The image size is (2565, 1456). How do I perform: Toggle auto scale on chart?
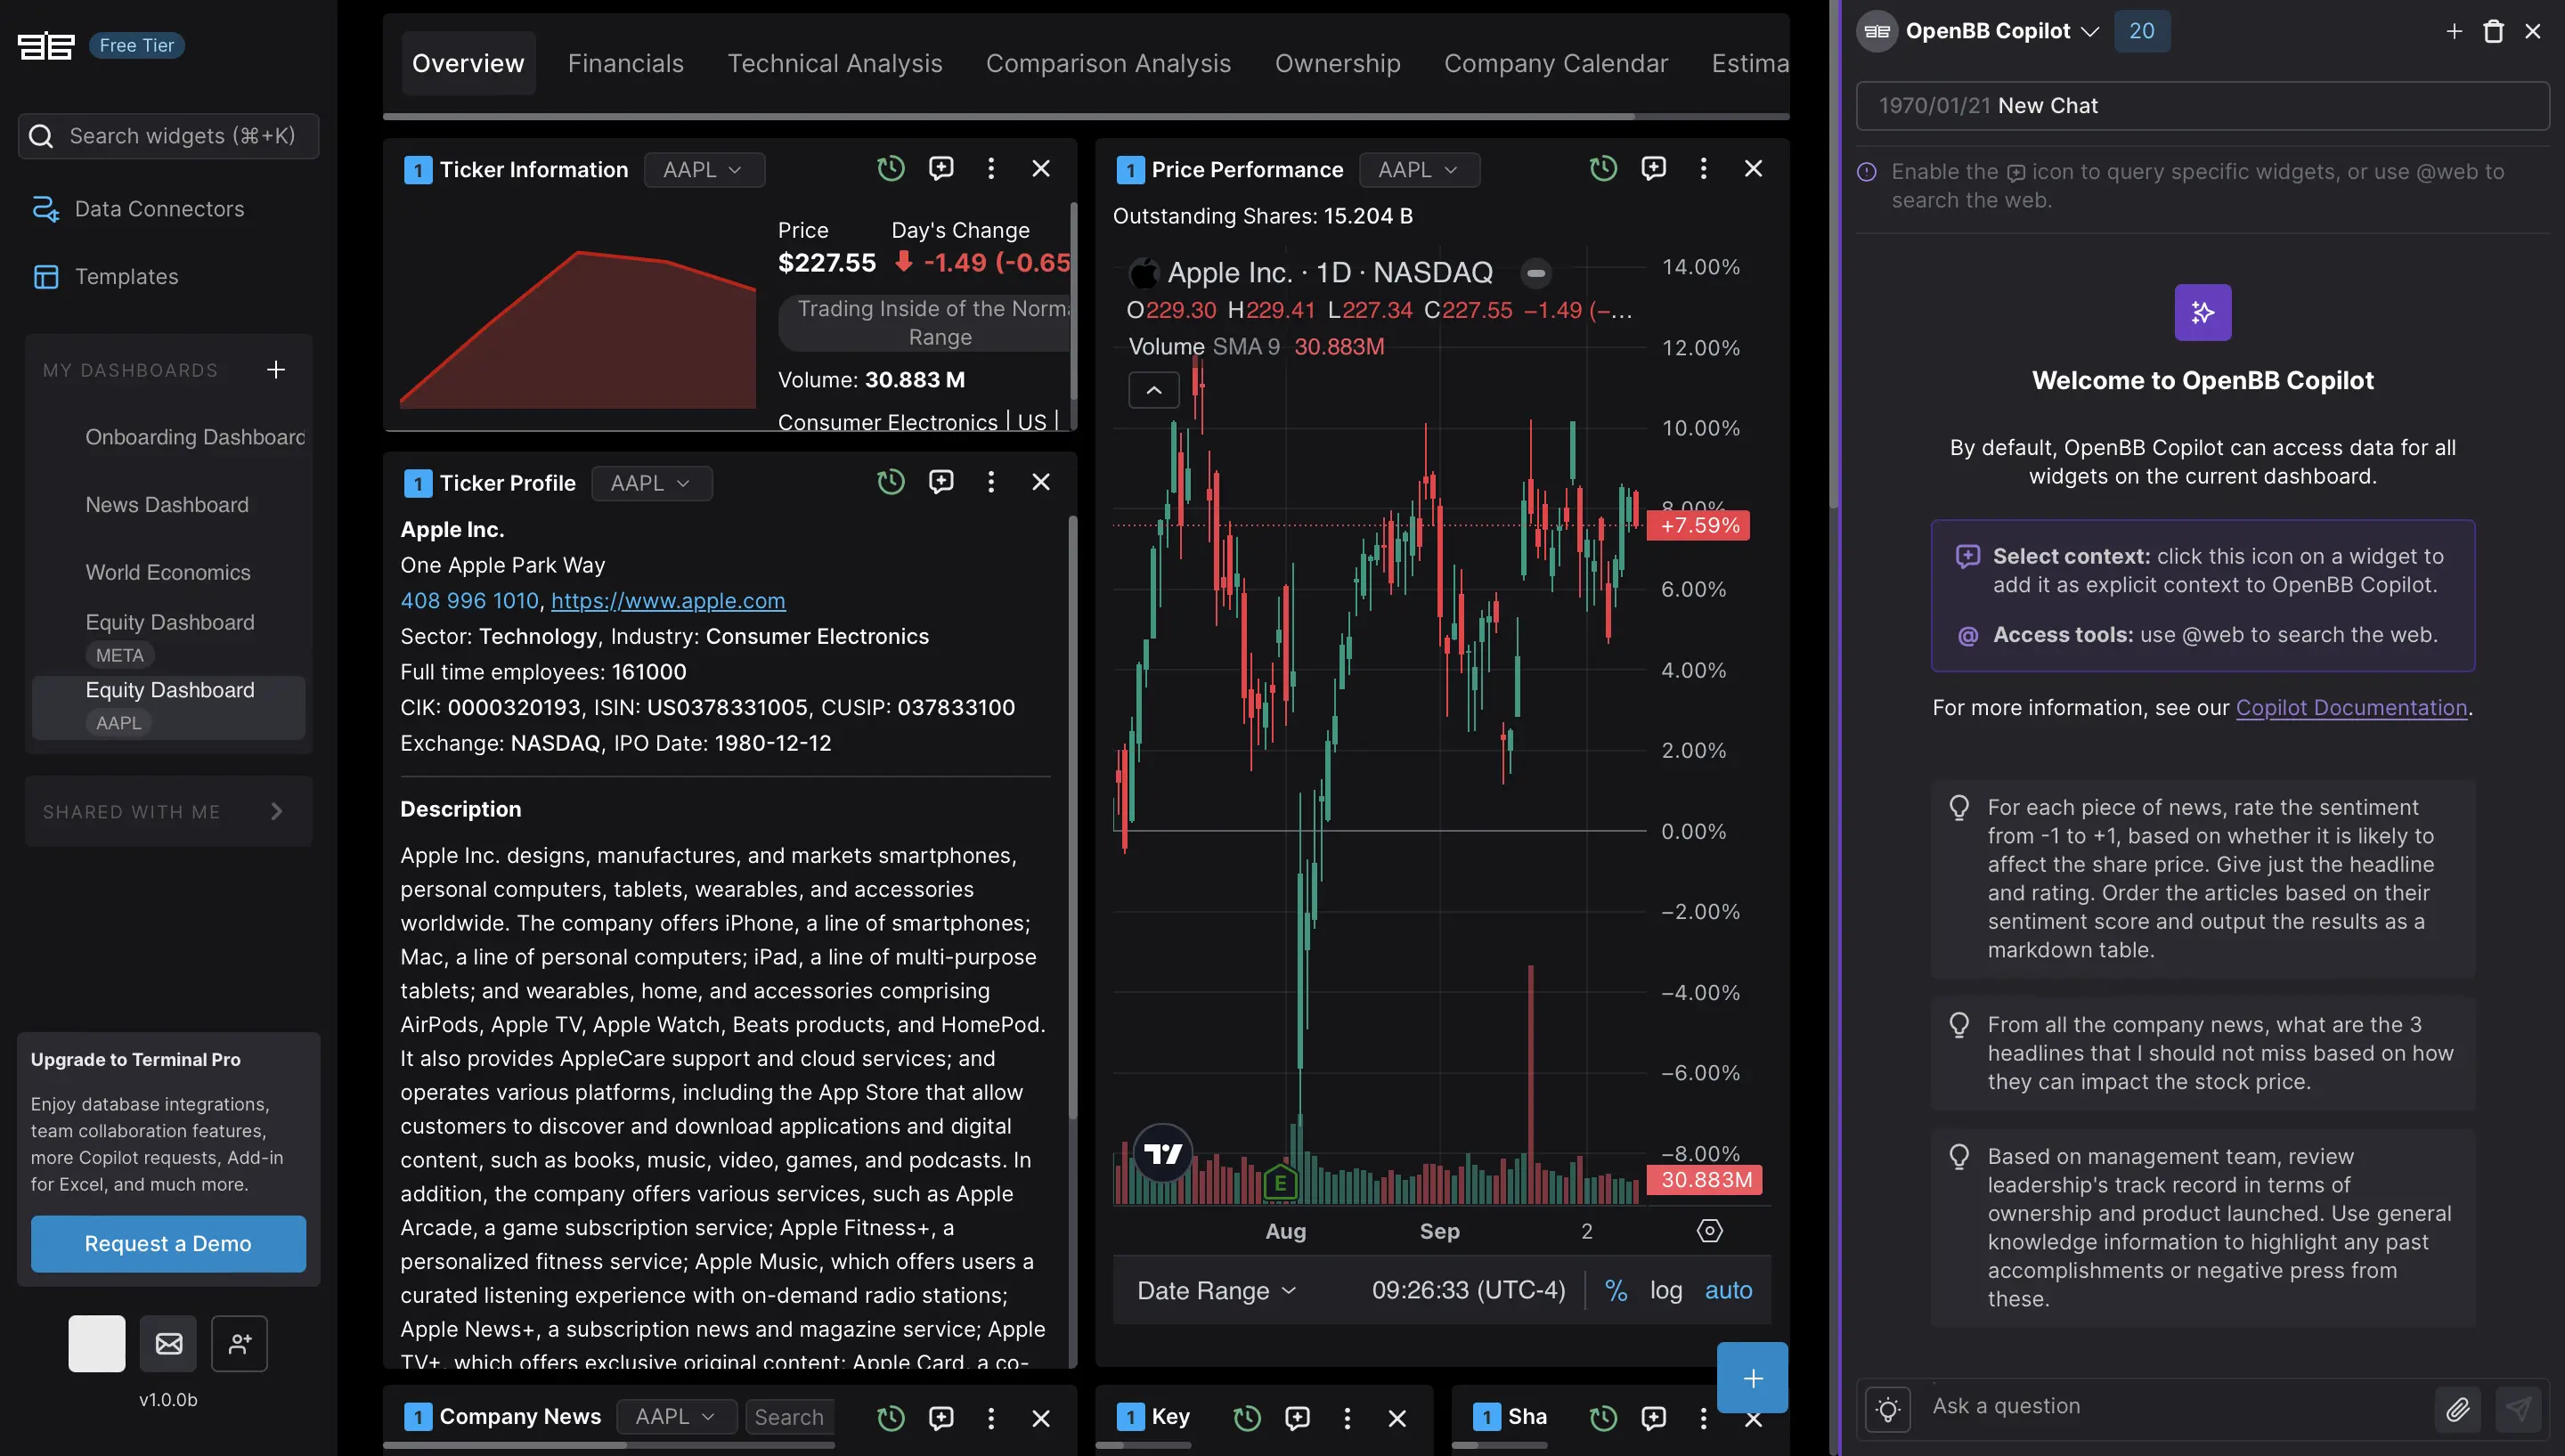click(1728, 1290)
